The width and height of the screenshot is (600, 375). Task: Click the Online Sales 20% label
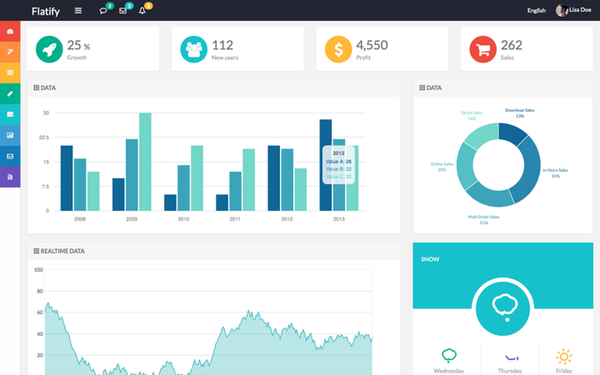coord(442,167)
